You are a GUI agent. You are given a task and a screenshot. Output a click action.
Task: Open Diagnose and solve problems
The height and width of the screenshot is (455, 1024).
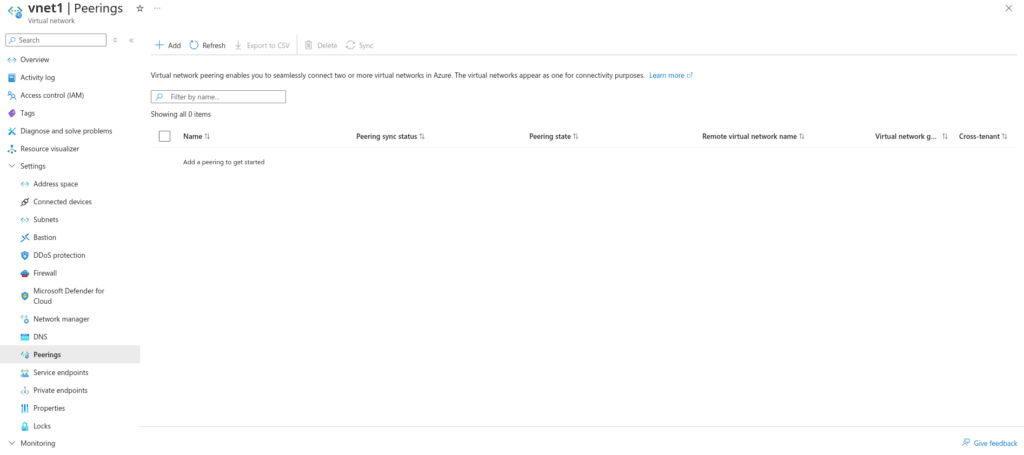tap(66, 131)
